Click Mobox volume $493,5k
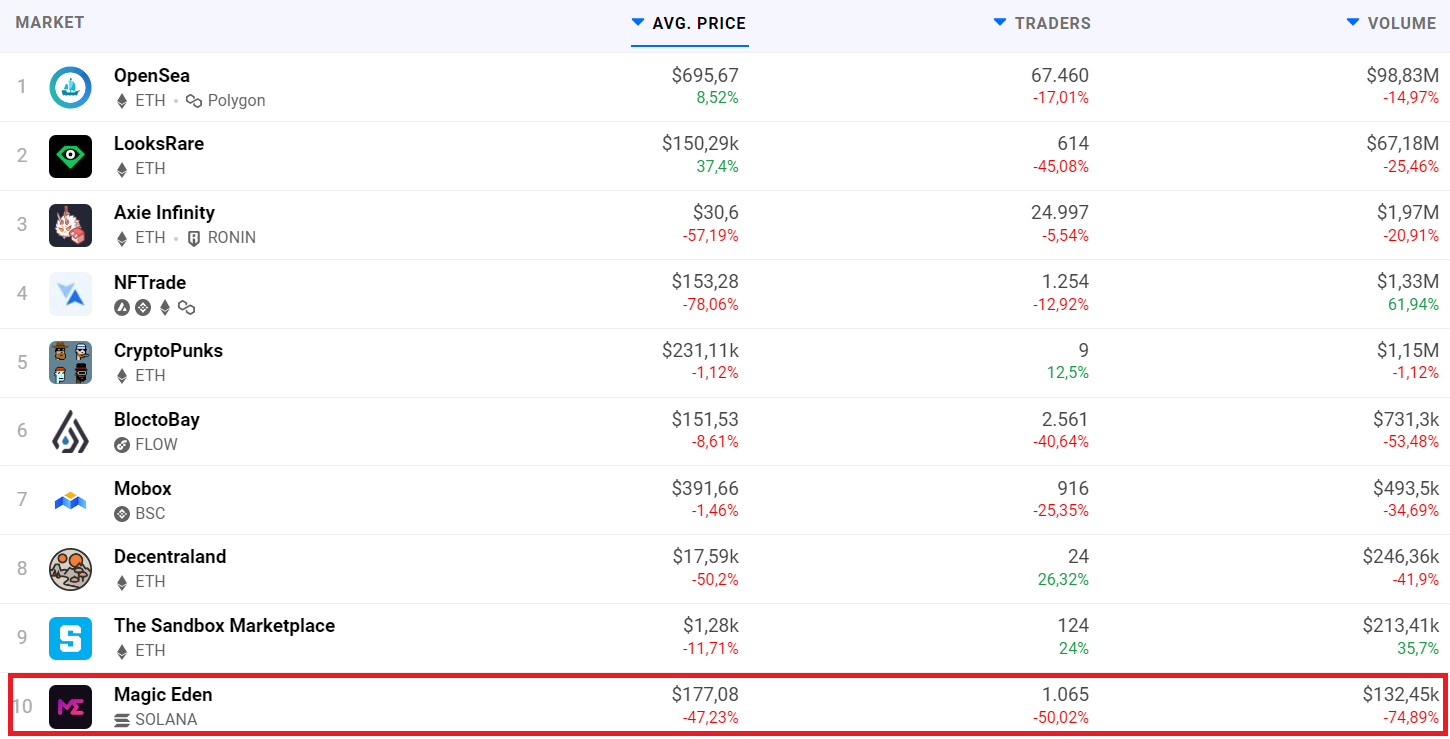Image resolution: width=1450 pixels, height=739 pixels. (1406, 489)
